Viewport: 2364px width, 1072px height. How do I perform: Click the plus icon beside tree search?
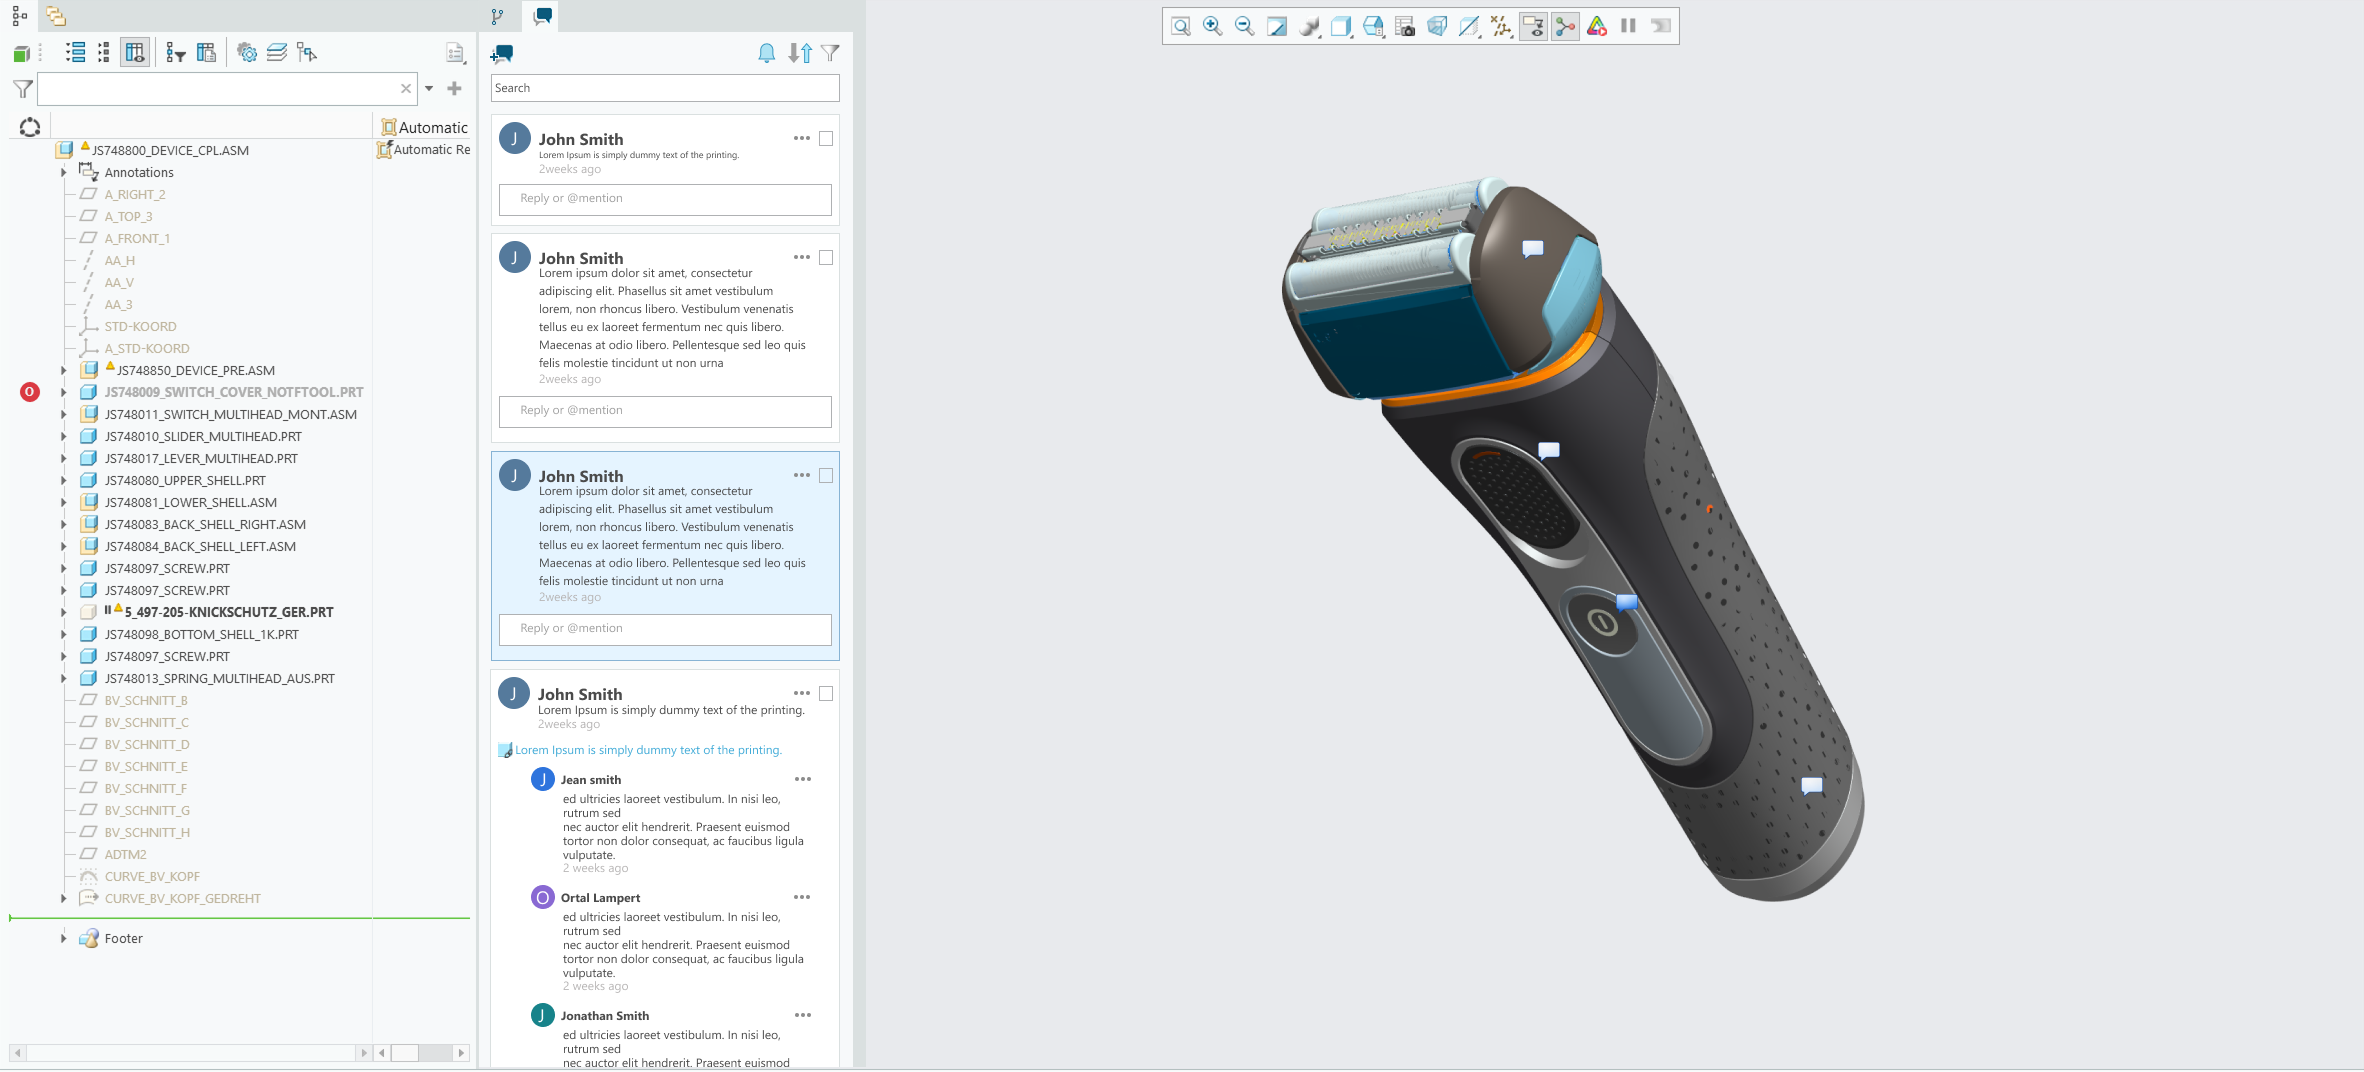click(454, 89)
